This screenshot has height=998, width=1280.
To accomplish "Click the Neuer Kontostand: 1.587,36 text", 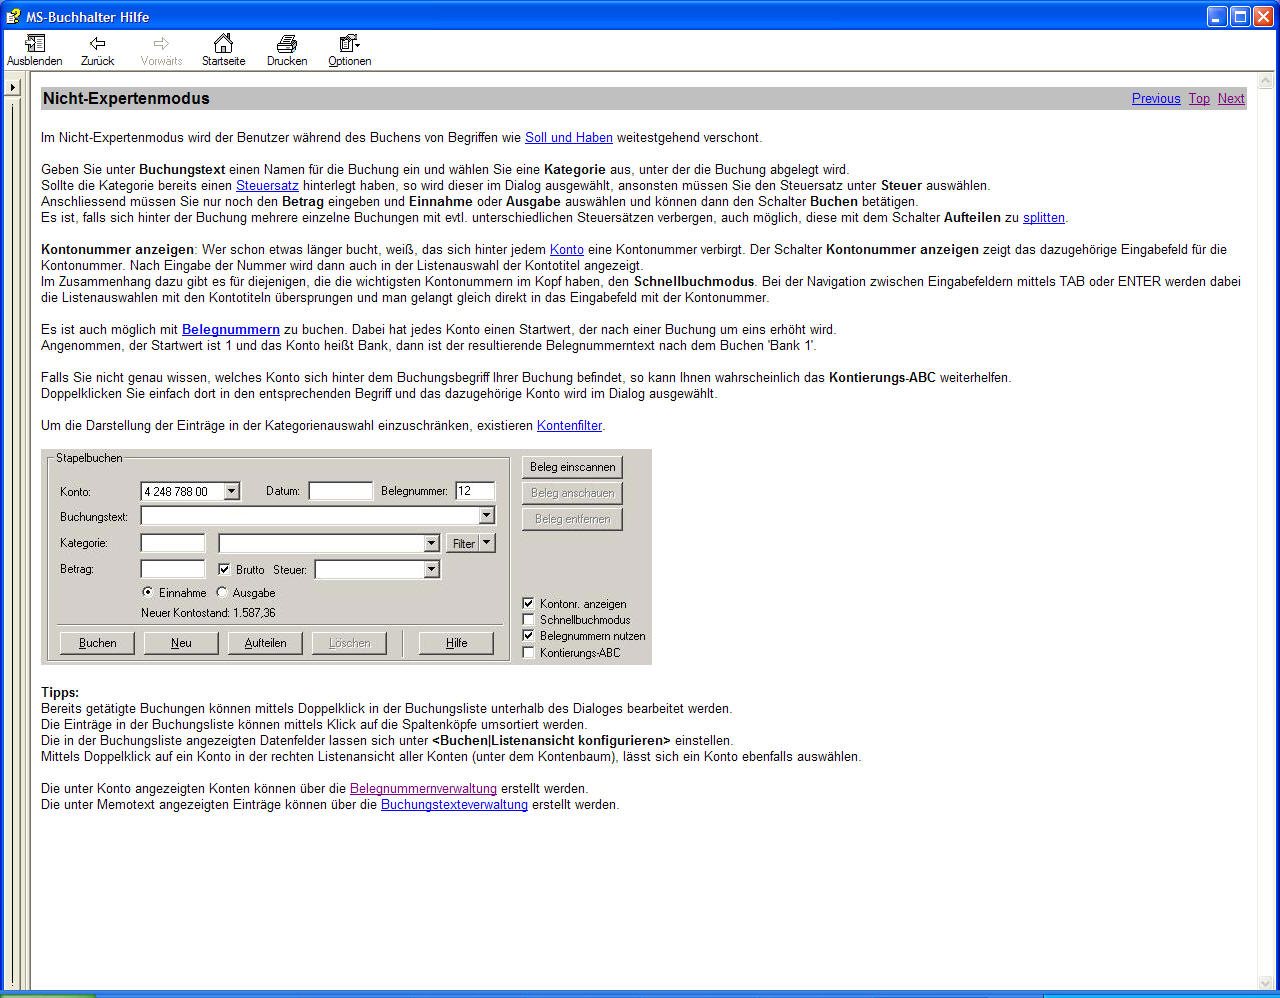I will click(208, 612).
